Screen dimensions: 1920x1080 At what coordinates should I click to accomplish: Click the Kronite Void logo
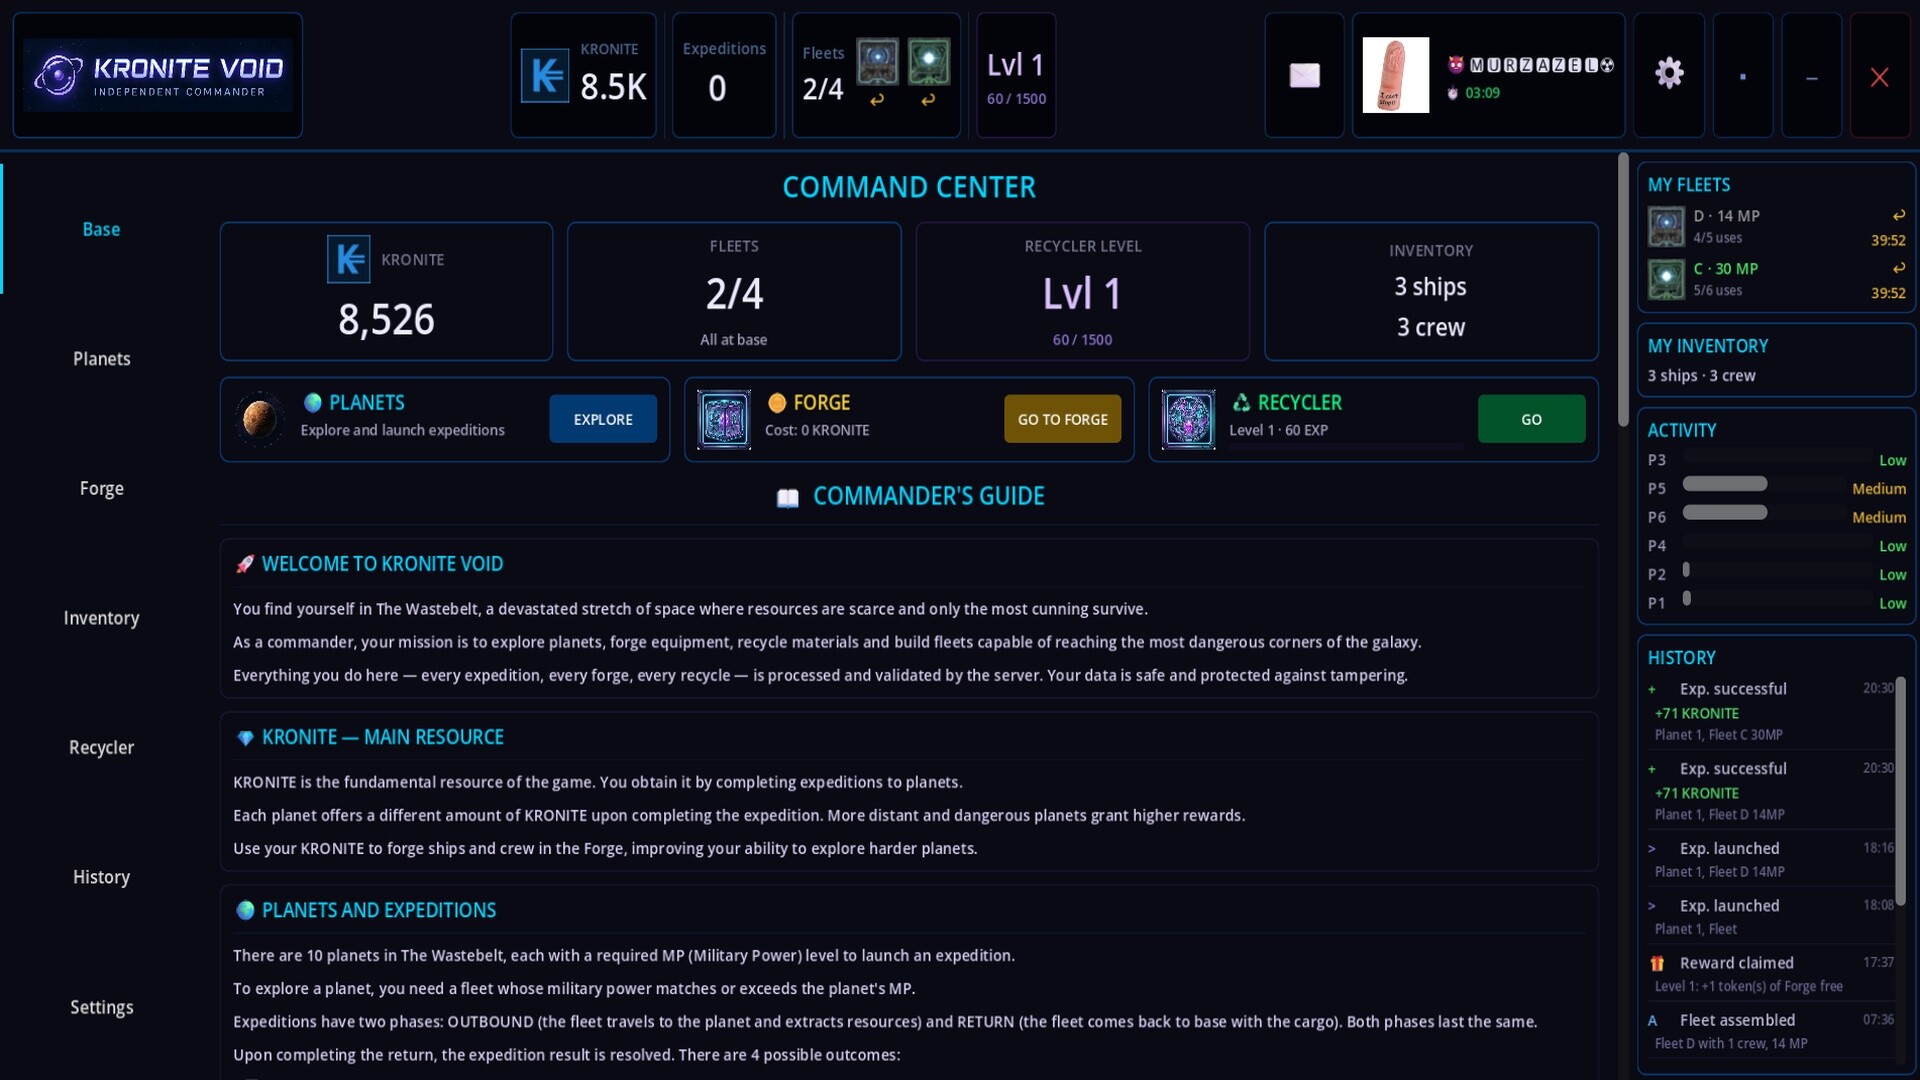pyautogui.click(x=158, y=75)
